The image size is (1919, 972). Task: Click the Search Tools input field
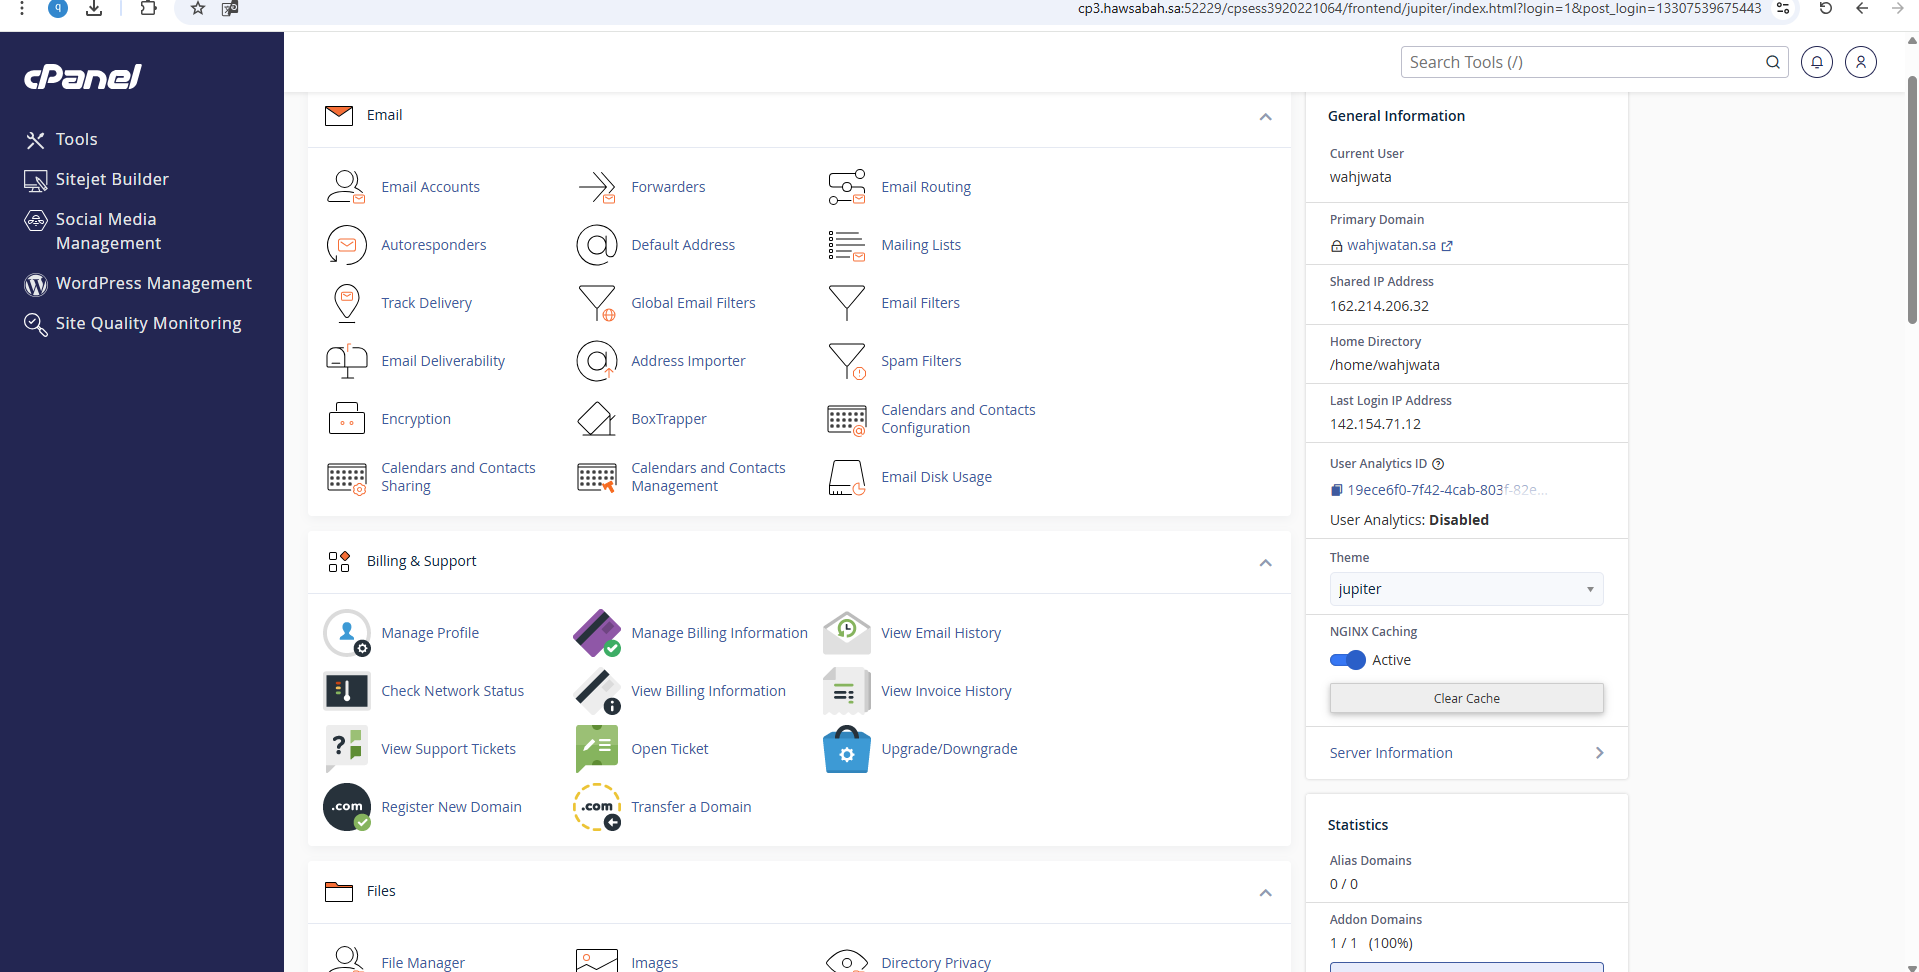[x=1582, y=62]
